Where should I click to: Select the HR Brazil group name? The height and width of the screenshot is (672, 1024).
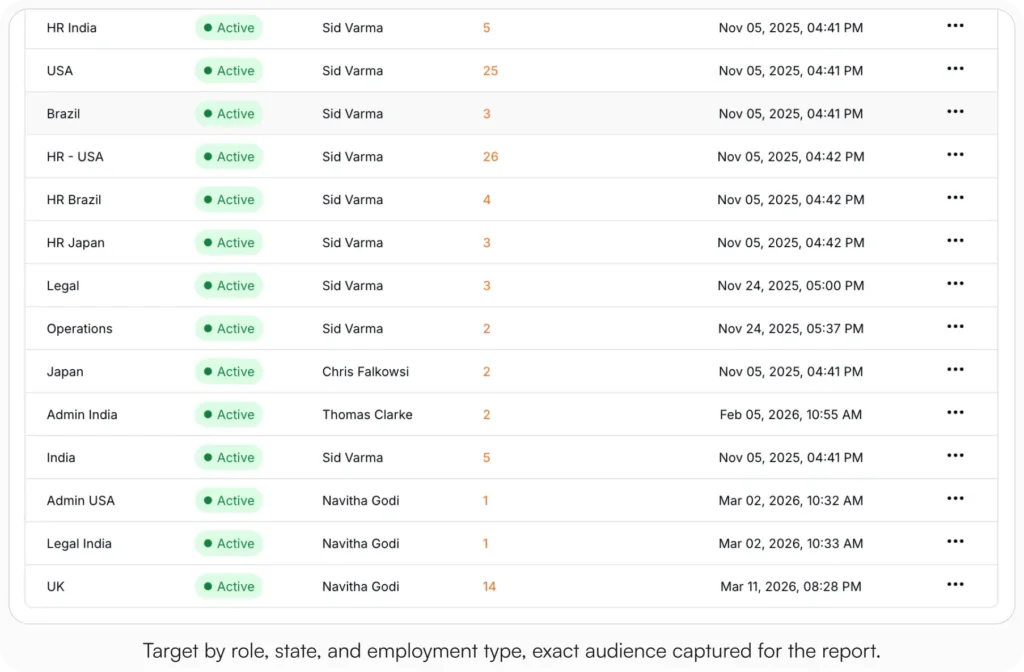pyautogui.click(x=74, y=200)
